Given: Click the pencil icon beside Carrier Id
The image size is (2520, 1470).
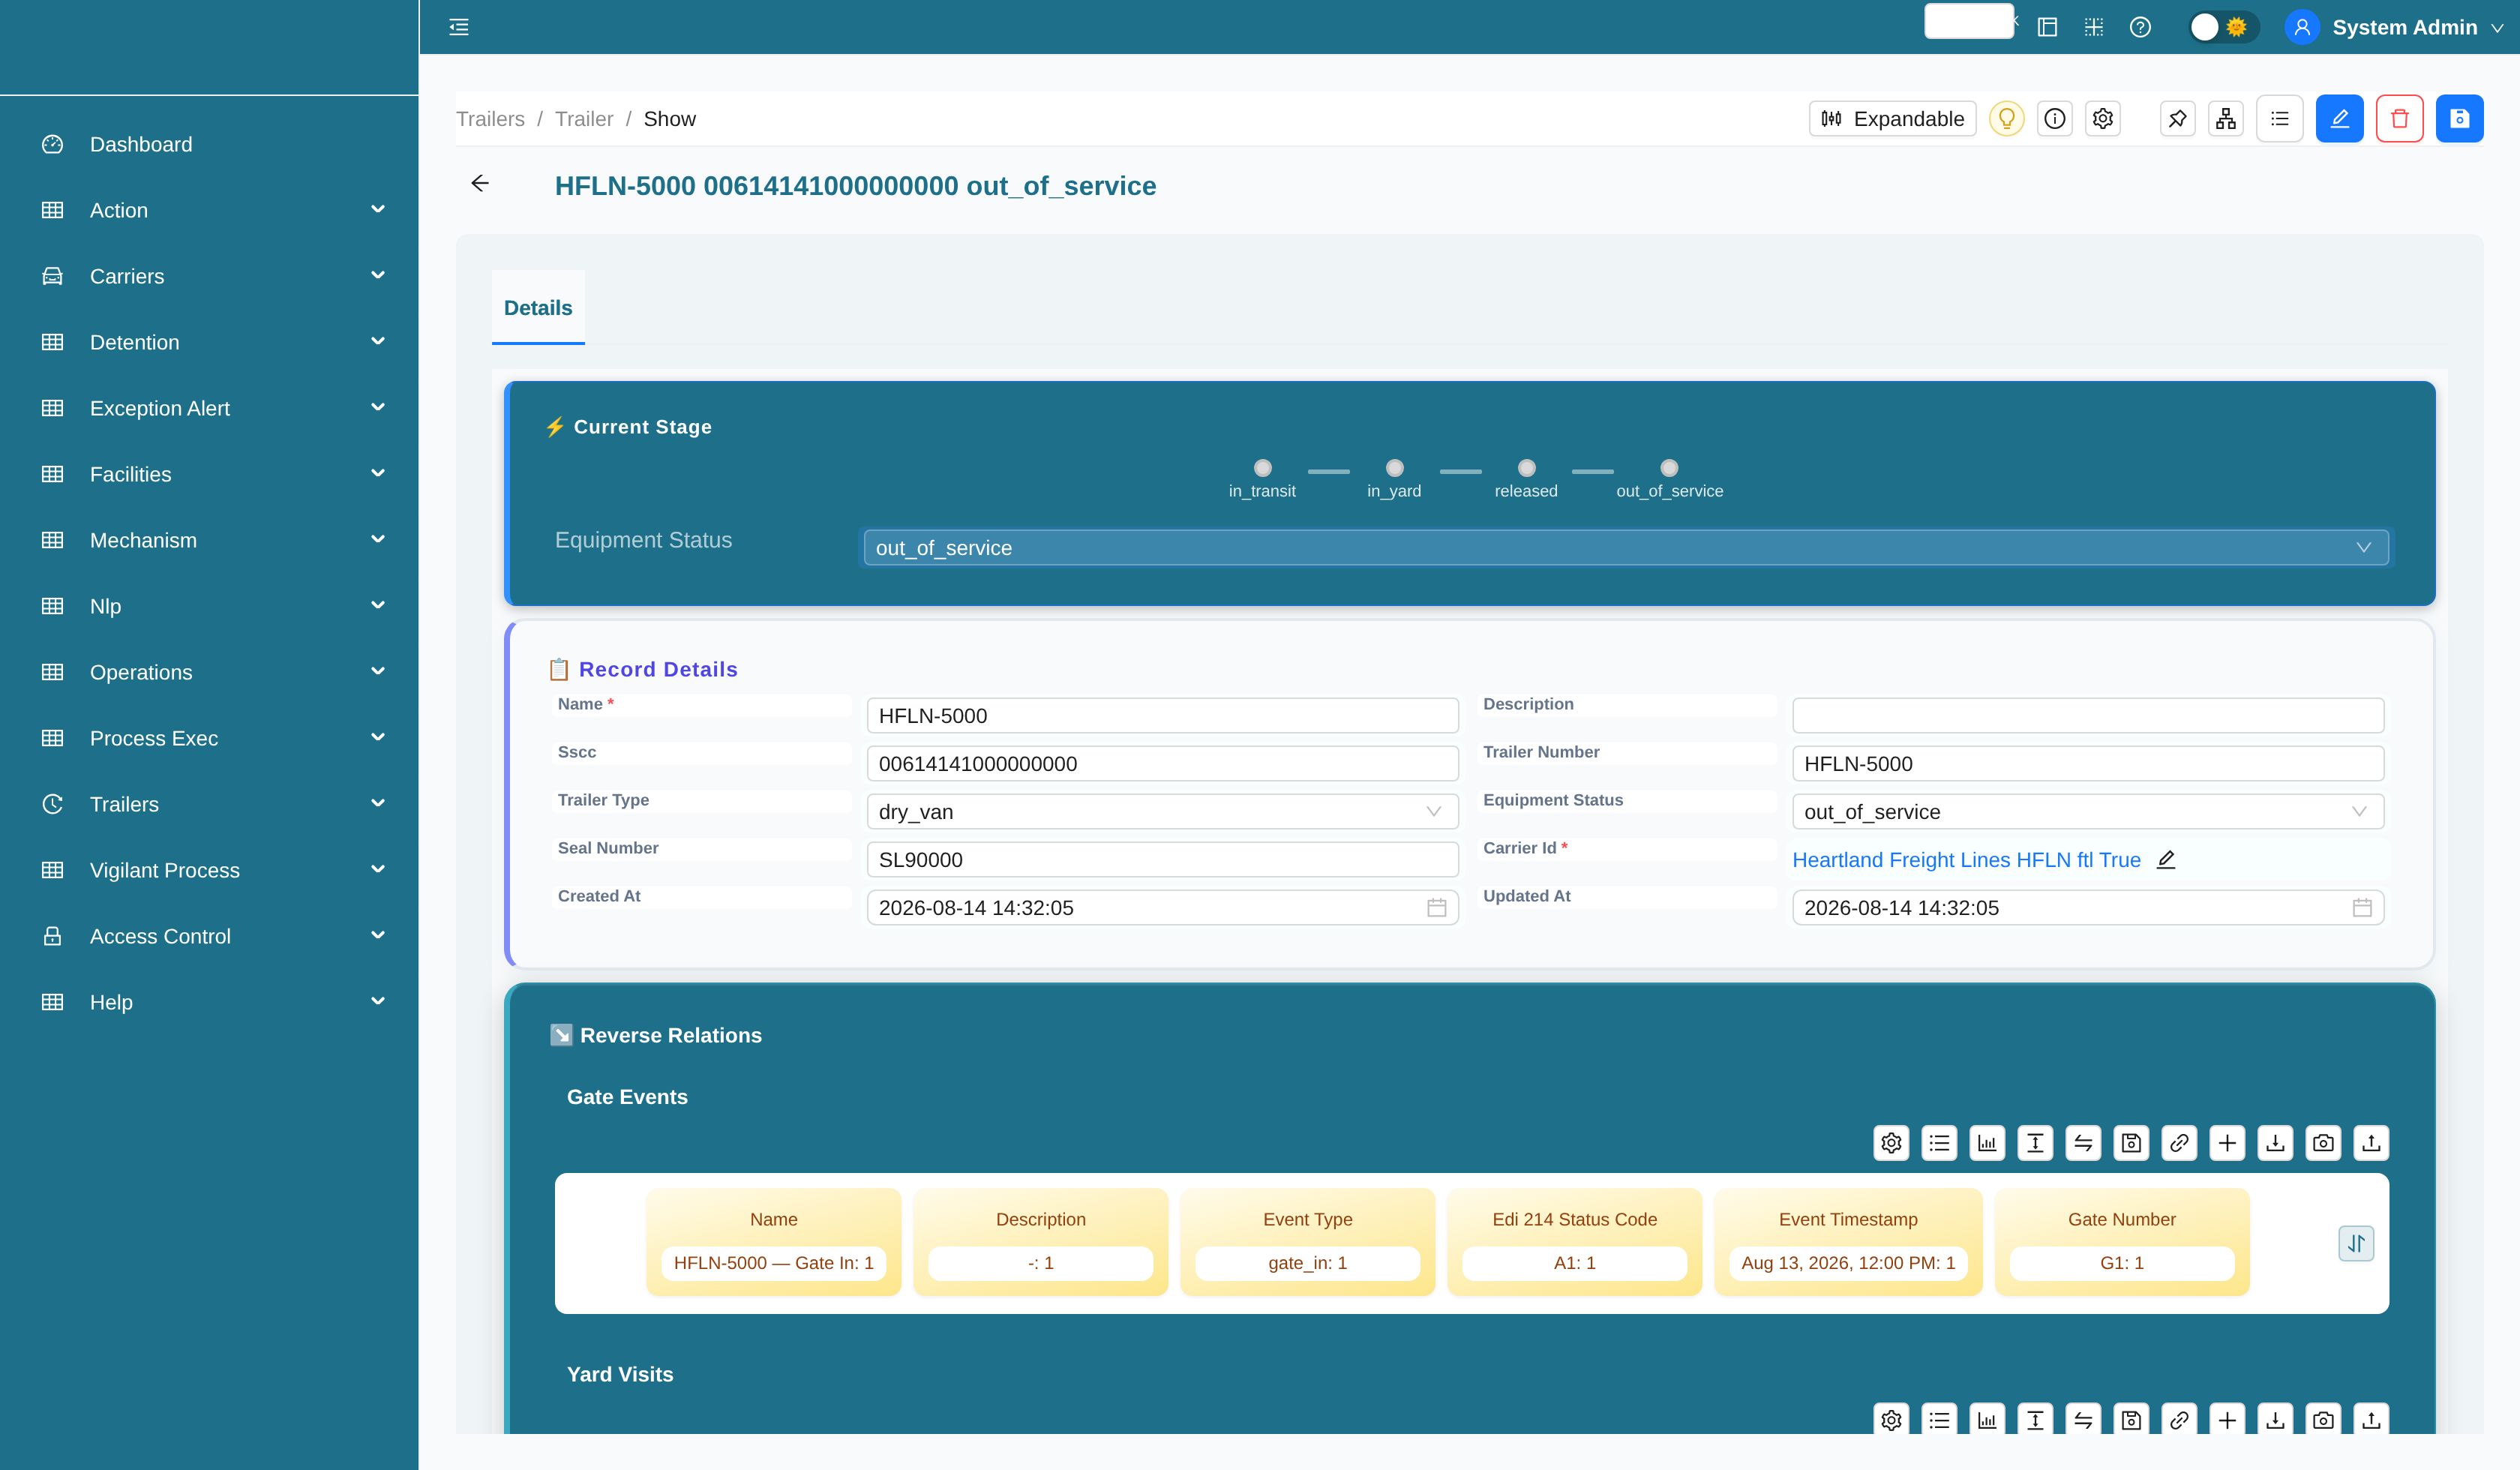Looking at the screenshot, I should (2166, 860).
